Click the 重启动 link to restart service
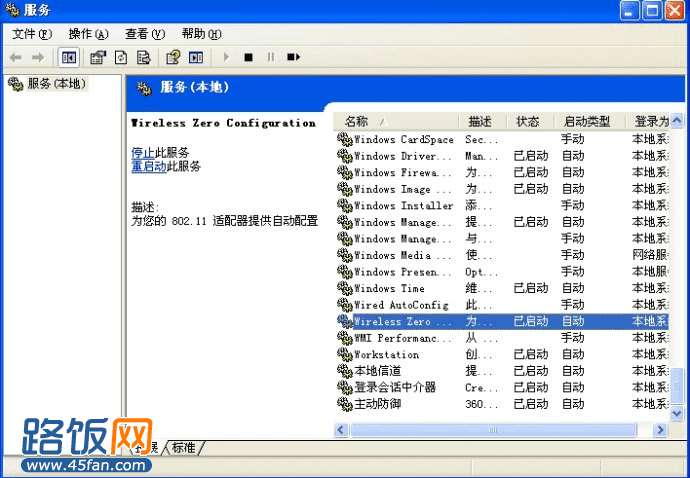This screenshot has width=690, height=478. [x=149, y=166]
